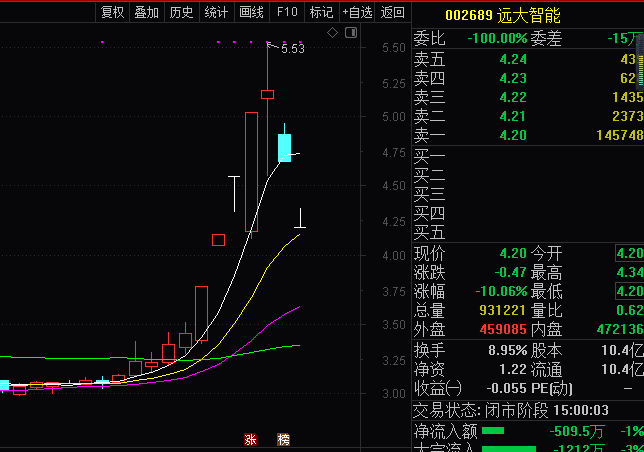This screenshot has height=452, width=644.
Task: Click the 复权 toolbar button
Action: (x=113, y=12)
